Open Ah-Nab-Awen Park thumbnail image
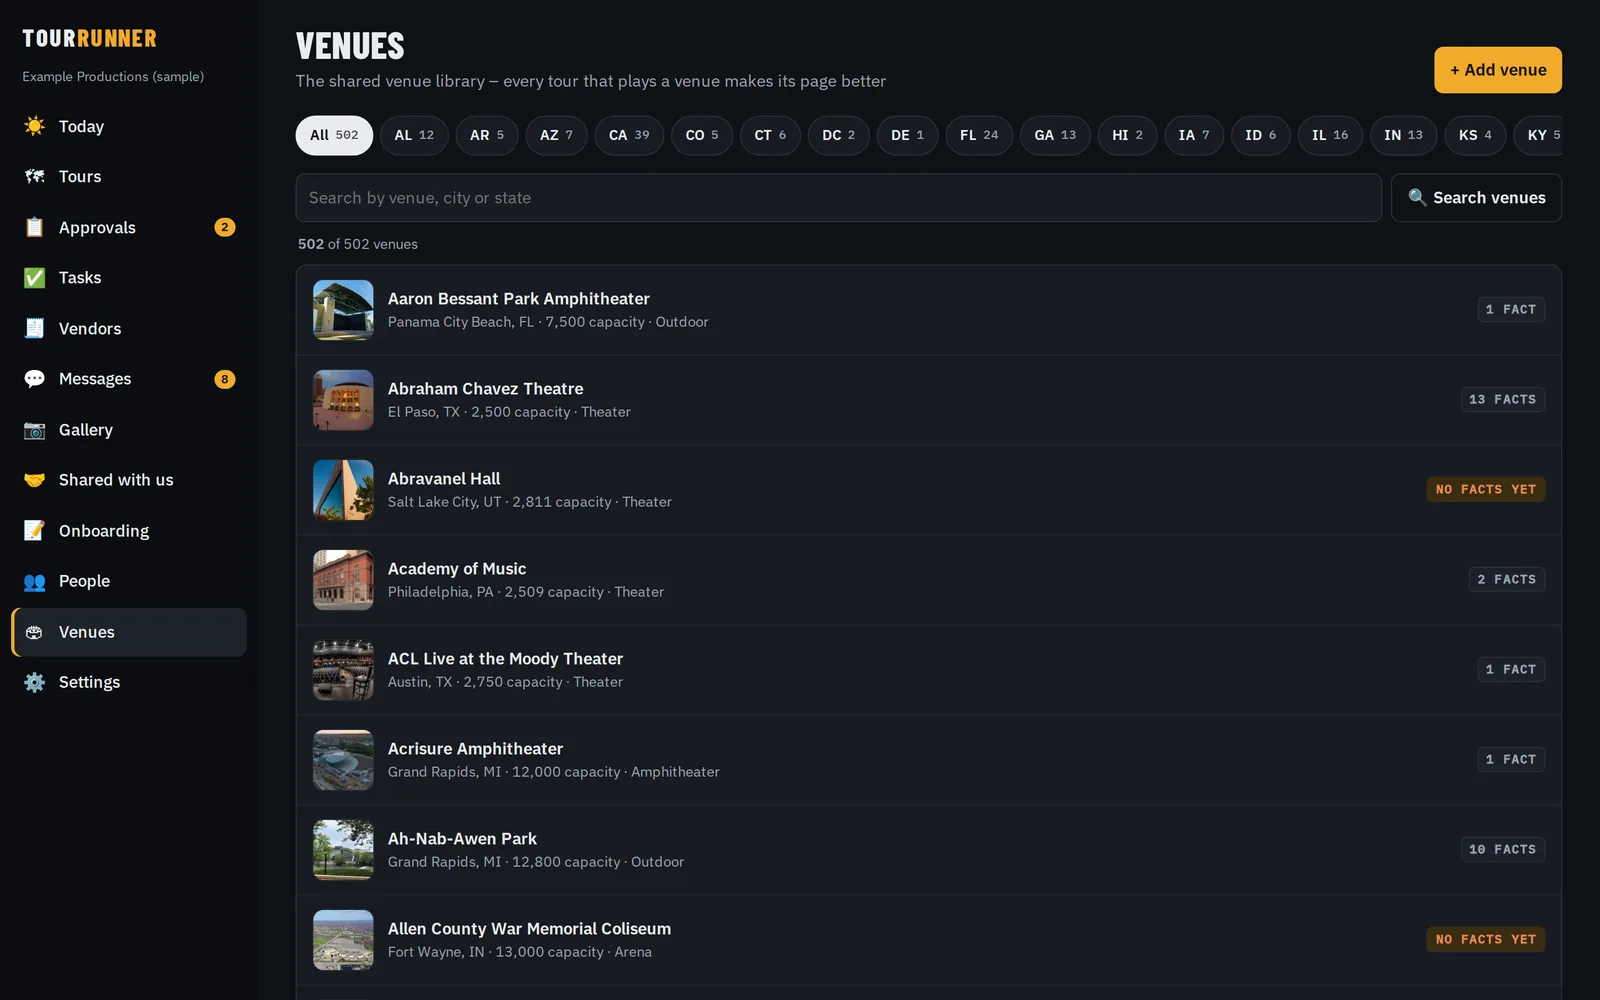The width and height of the screenshot is (1600, 1000). [343, 850]
